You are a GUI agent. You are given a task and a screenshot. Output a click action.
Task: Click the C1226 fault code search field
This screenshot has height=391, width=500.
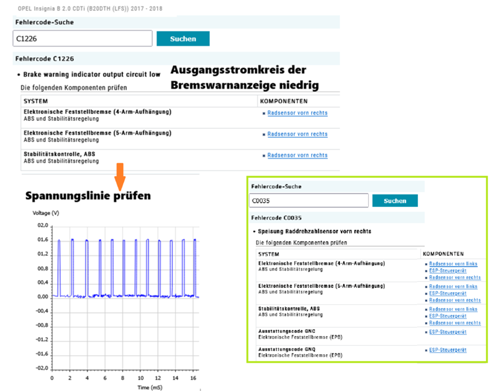[x=82, y=39]
